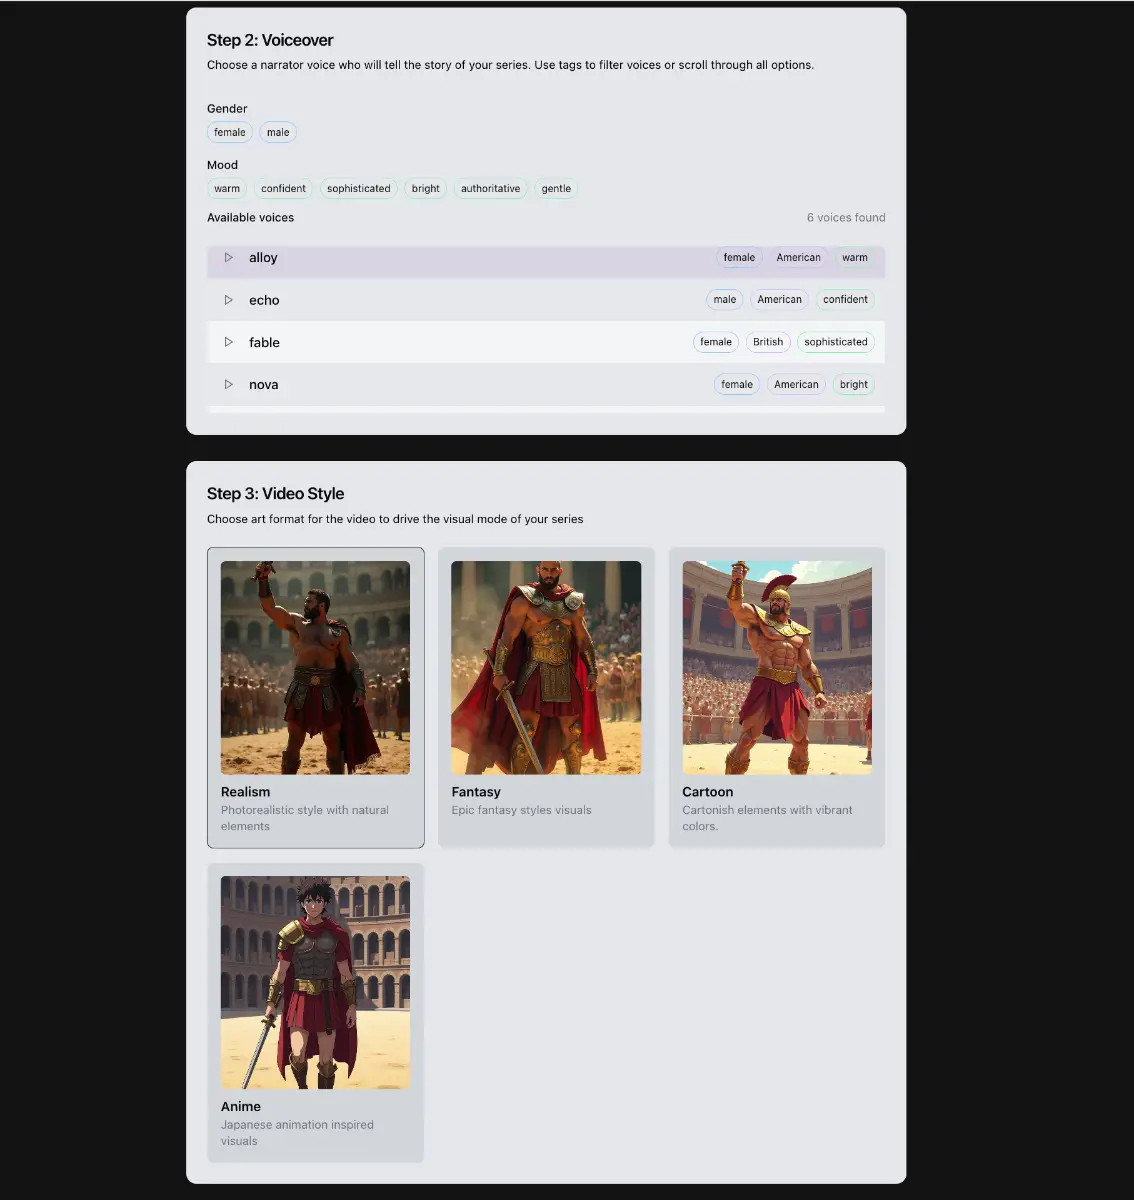Select the authoritative mood filter

pyautogui.click(x=490, y=189)
